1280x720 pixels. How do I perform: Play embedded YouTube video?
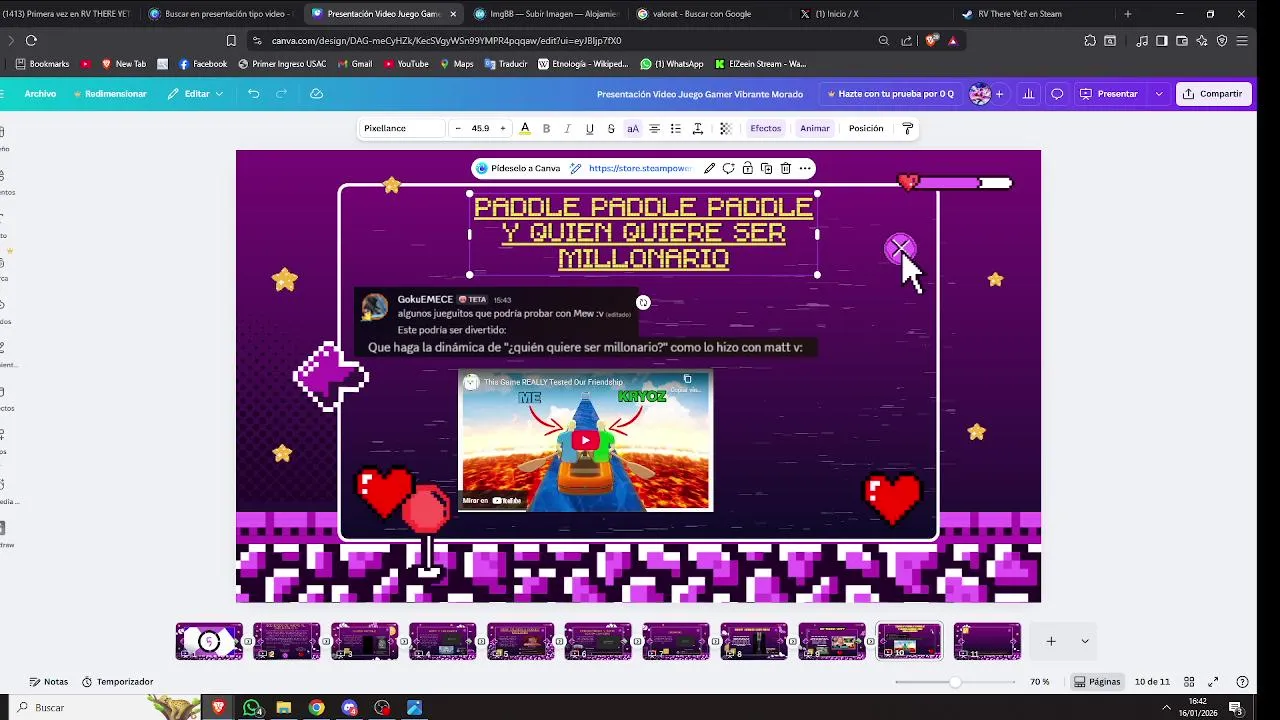point(586,440)
